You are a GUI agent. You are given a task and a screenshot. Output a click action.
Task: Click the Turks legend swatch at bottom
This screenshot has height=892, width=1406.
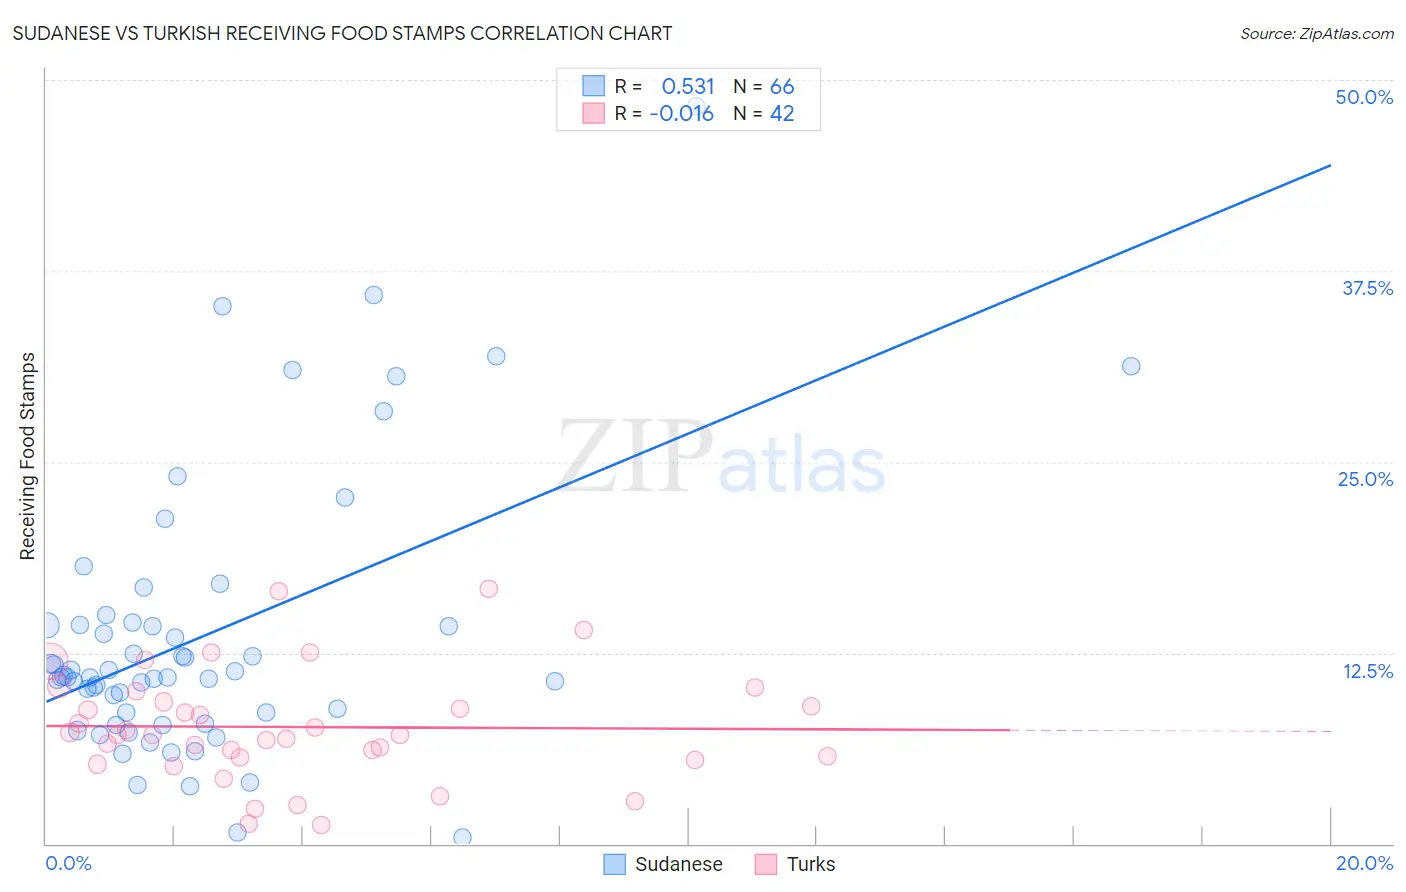click(x=766, y=864)
